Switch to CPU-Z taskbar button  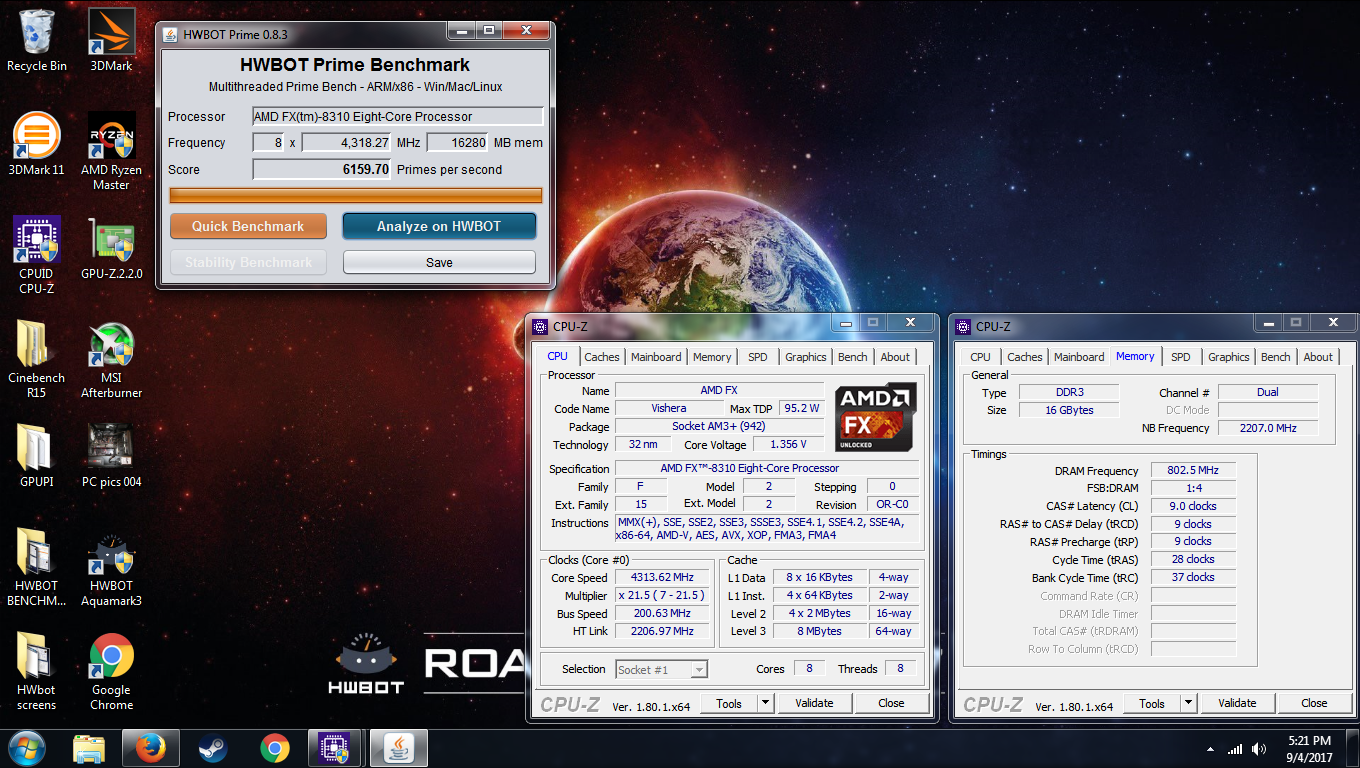coord(336,748)
